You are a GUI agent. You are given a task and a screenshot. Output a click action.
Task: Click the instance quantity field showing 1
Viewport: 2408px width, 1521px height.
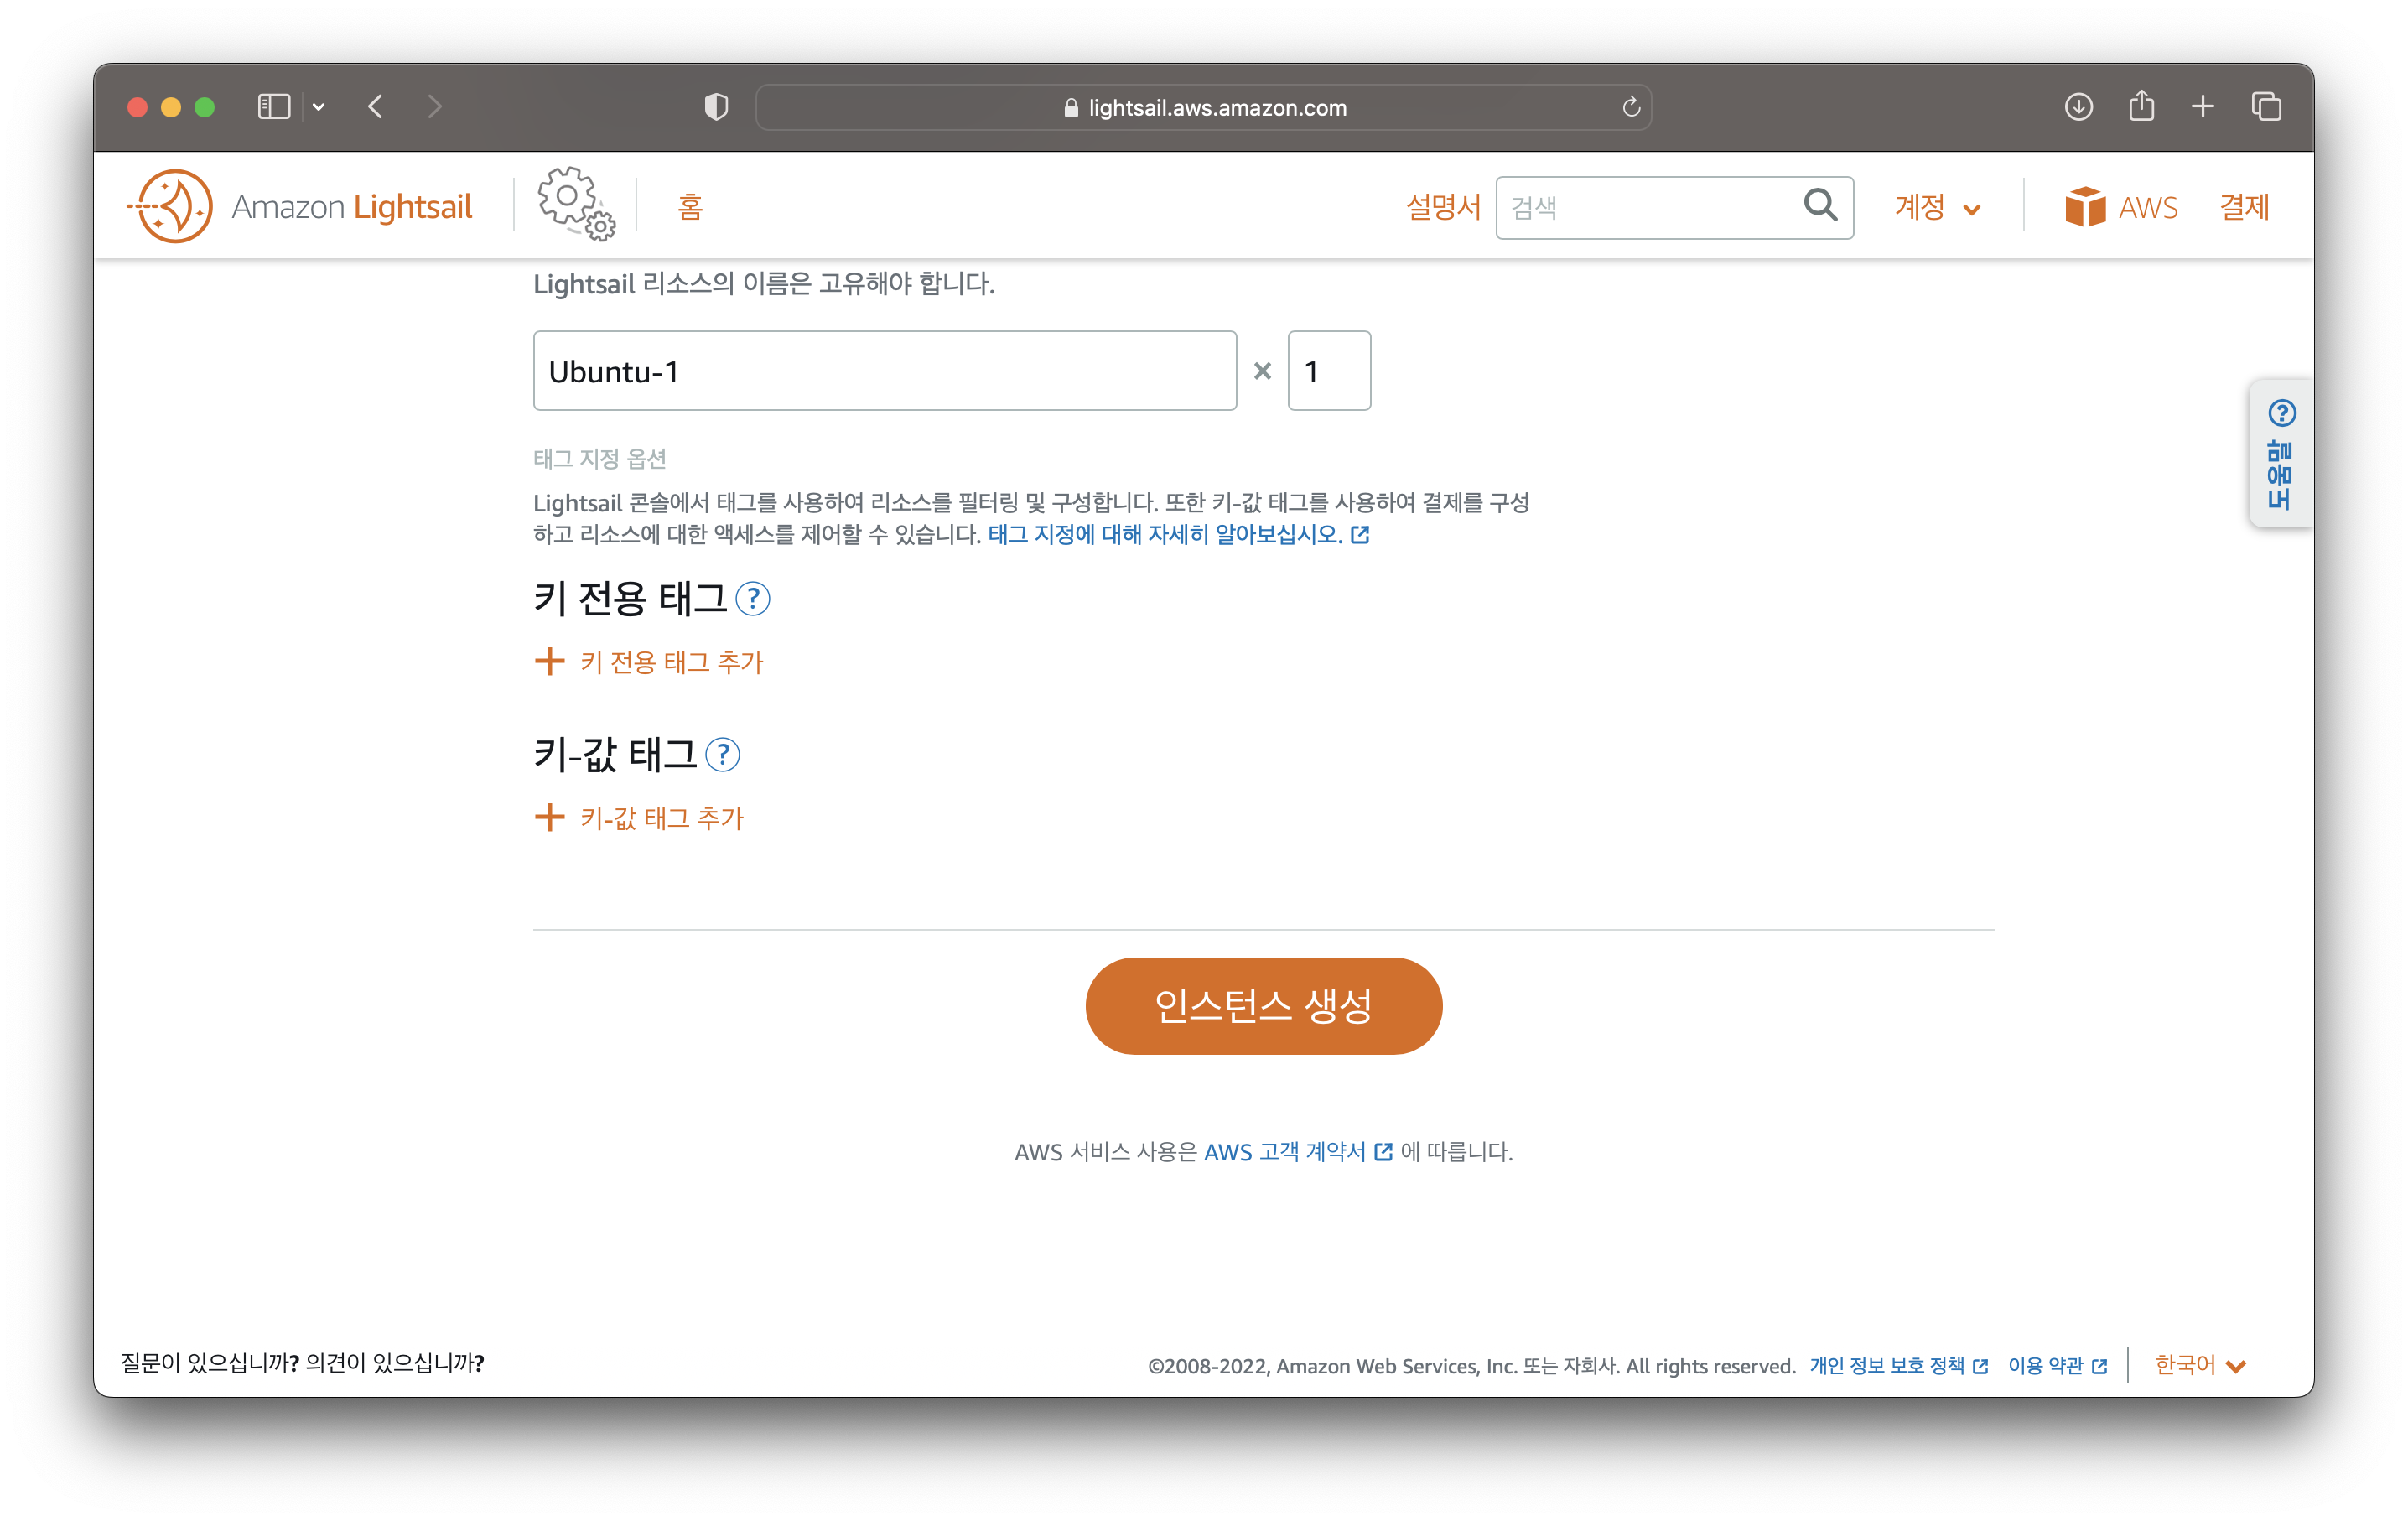pos(1328,371)
